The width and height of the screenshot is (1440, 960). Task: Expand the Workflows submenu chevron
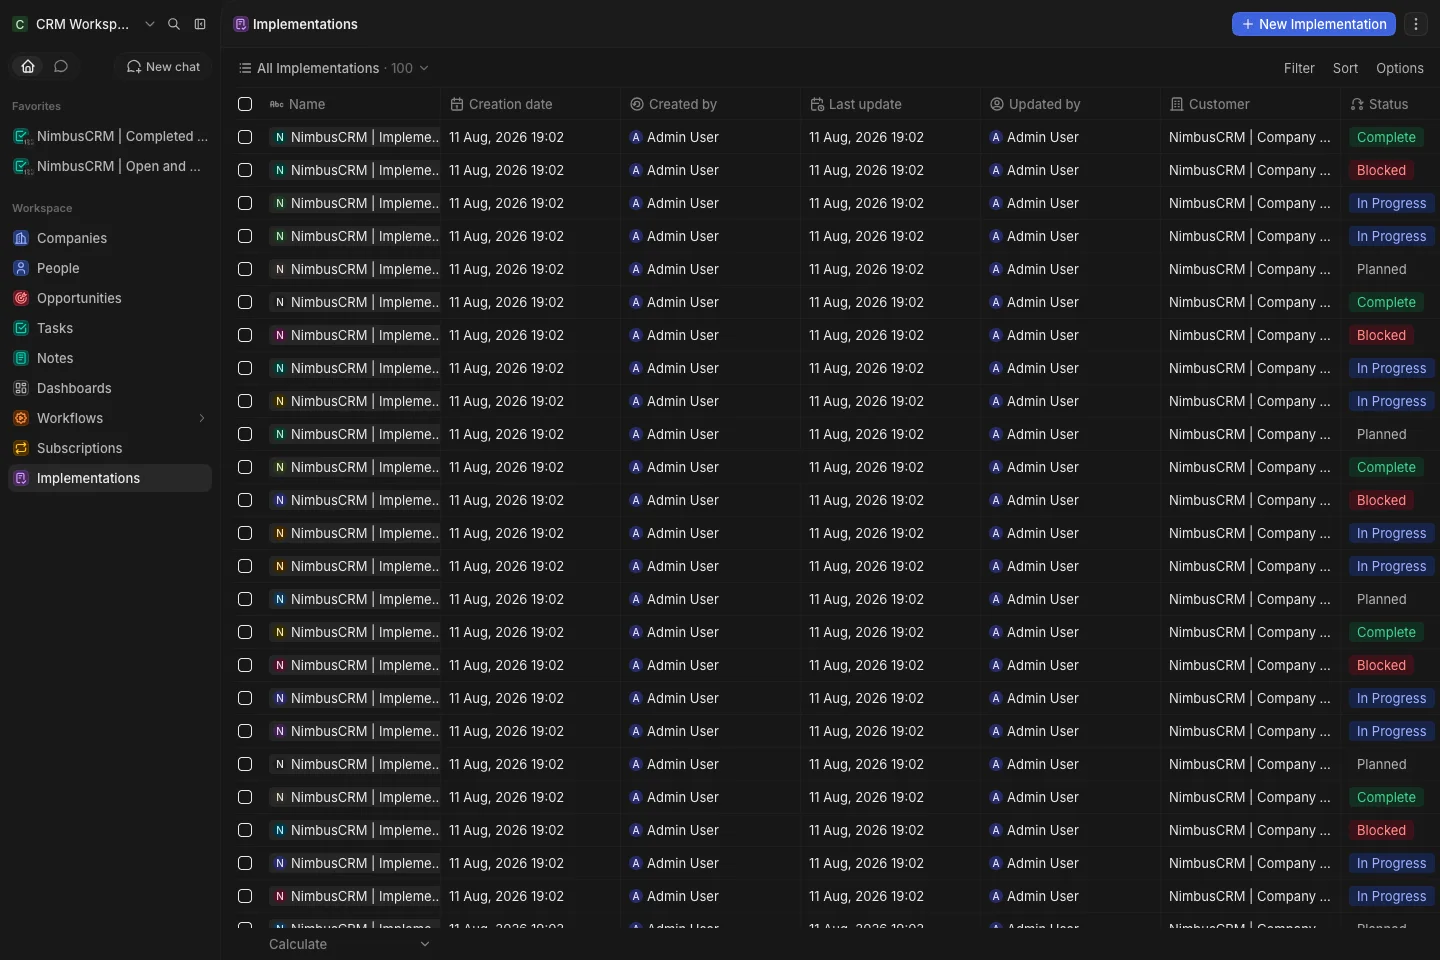202,418
